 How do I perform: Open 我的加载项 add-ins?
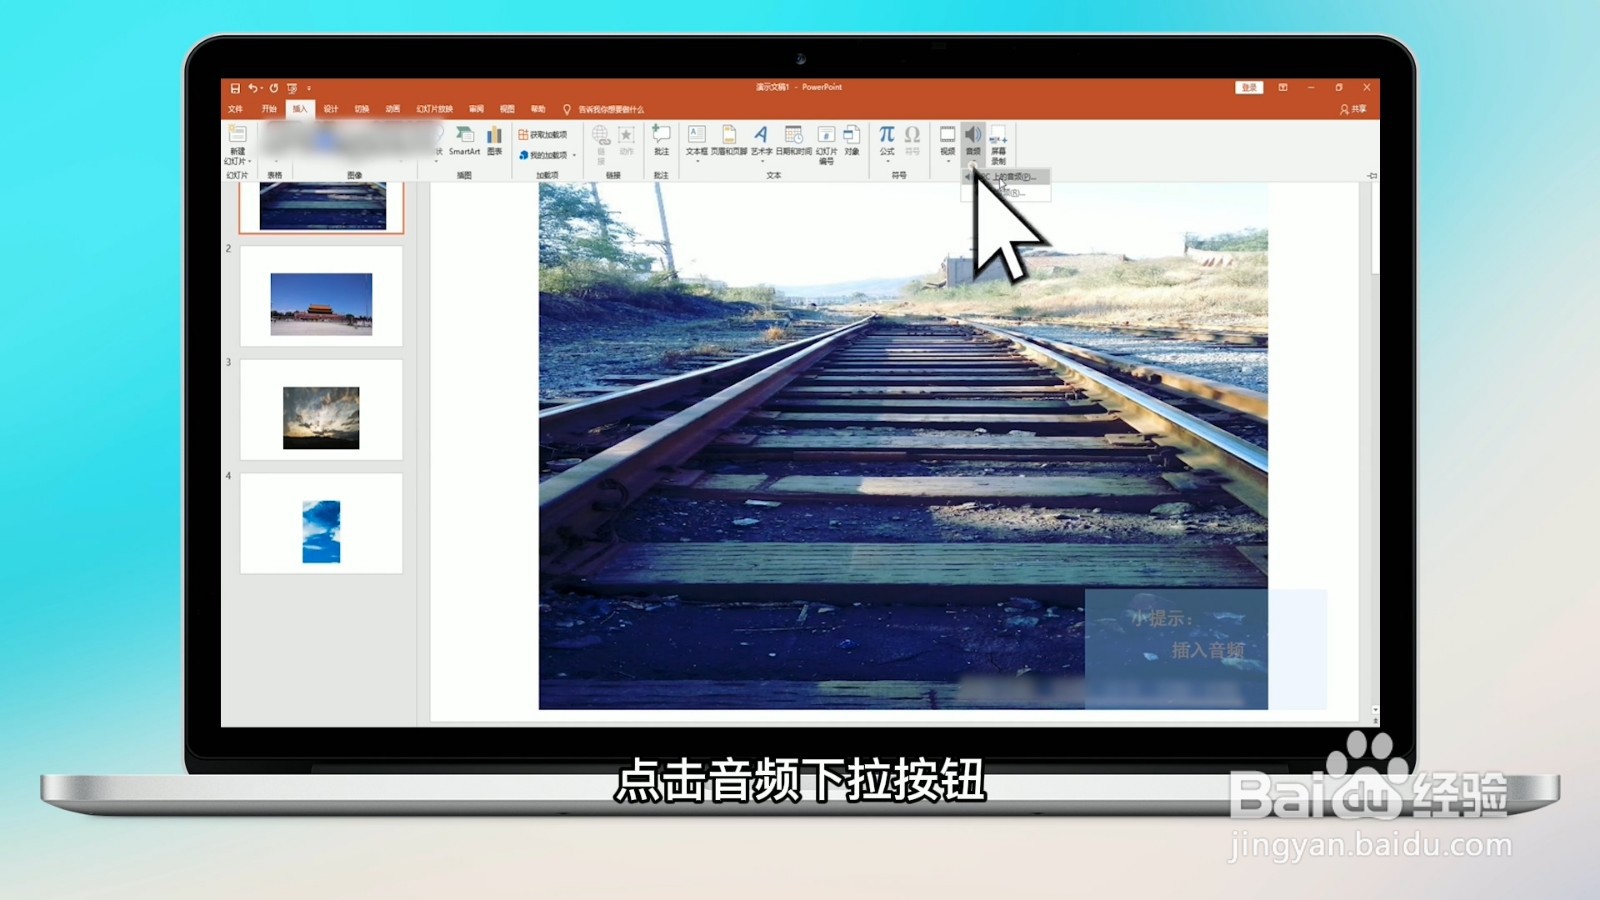[x=543, y=155]
